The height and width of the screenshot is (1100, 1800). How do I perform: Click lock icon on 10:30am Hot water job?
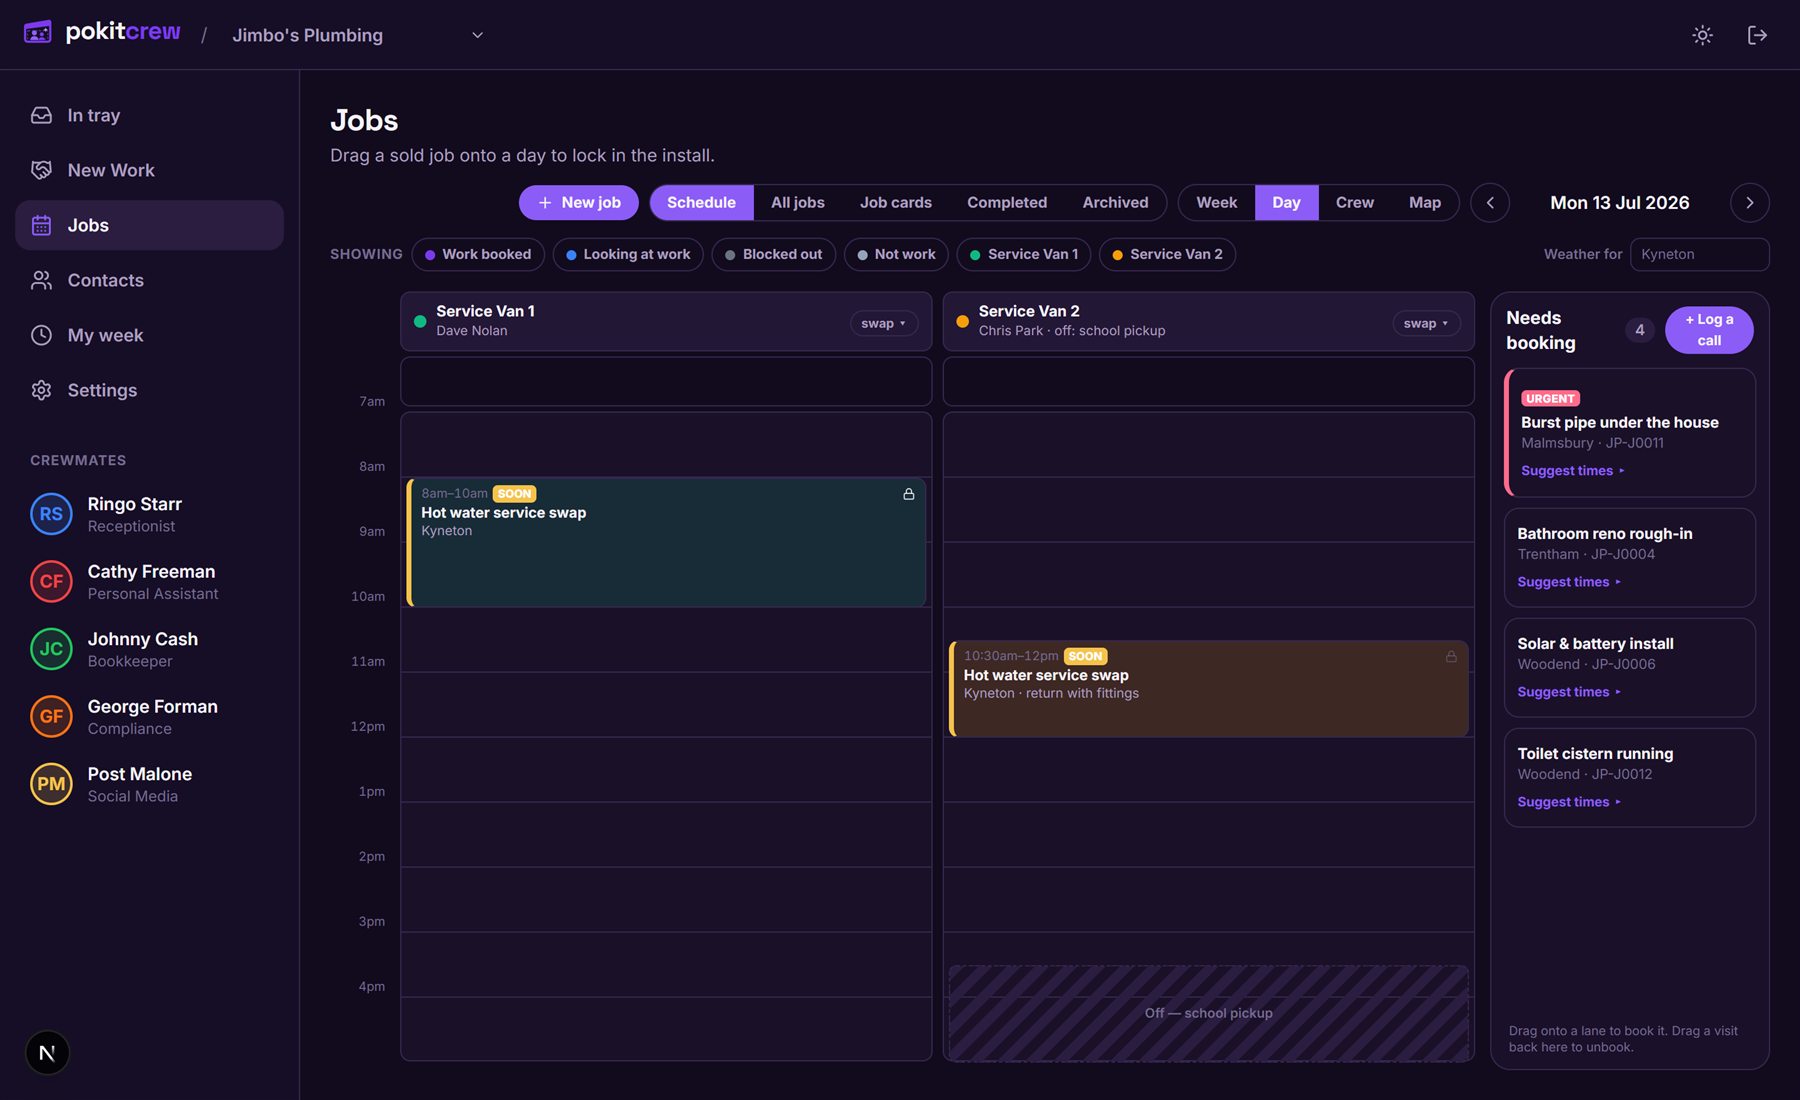[x=1451, y=657]
